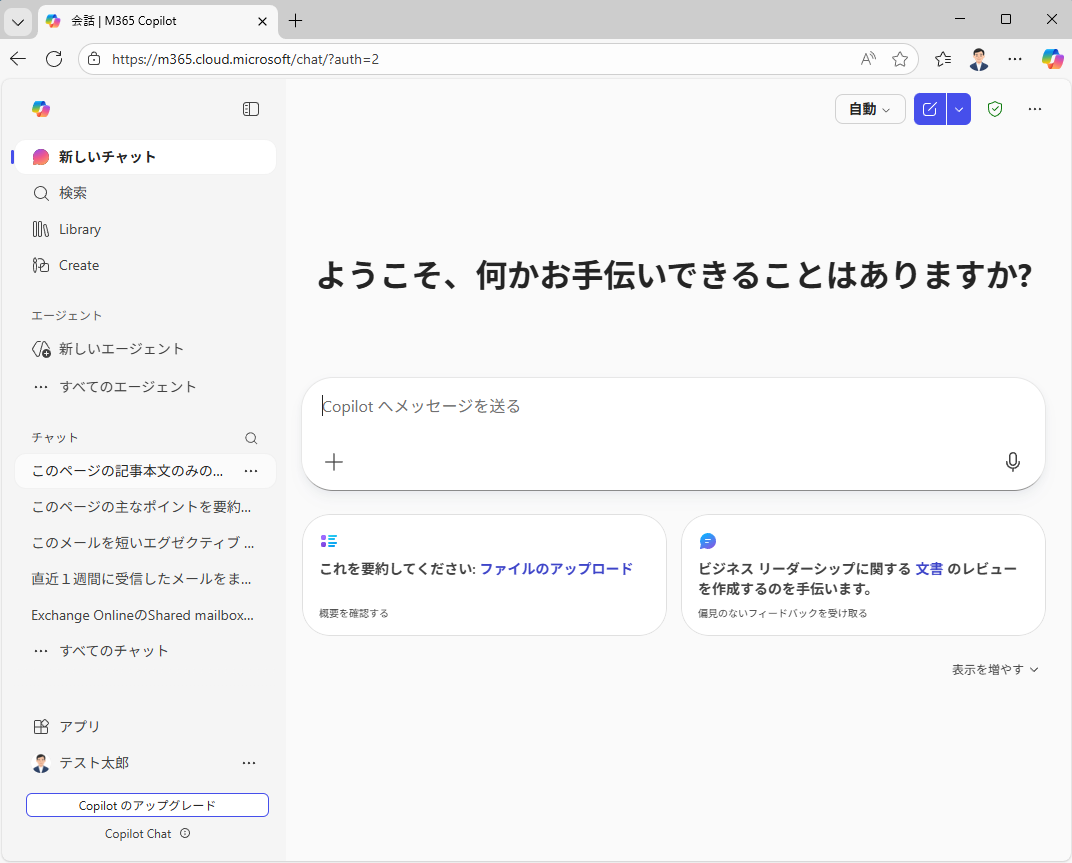This screenshot has width=1072, height=863.
Task: Click the Copilot のアップグレード button
Action: (146, 805)
